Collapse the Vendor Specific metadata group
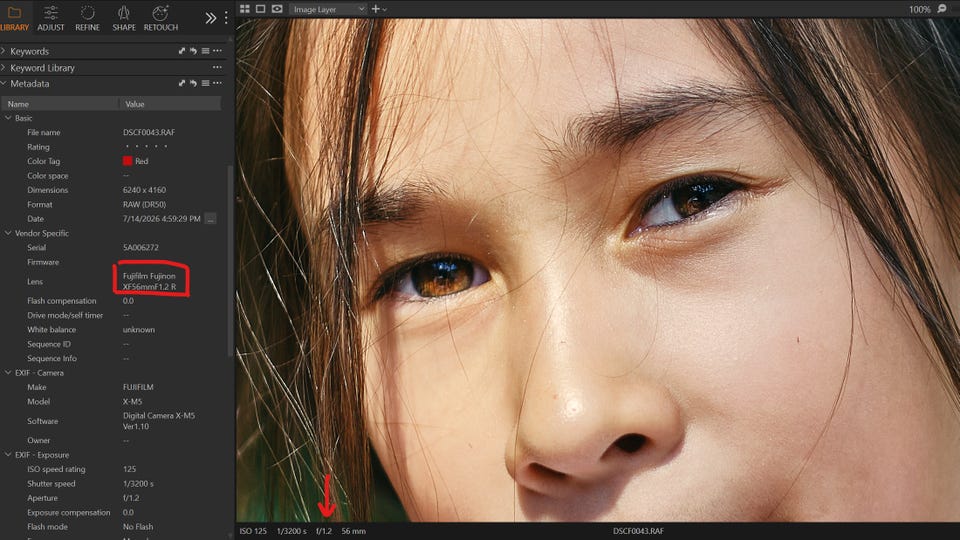 [x=8, y=233]
